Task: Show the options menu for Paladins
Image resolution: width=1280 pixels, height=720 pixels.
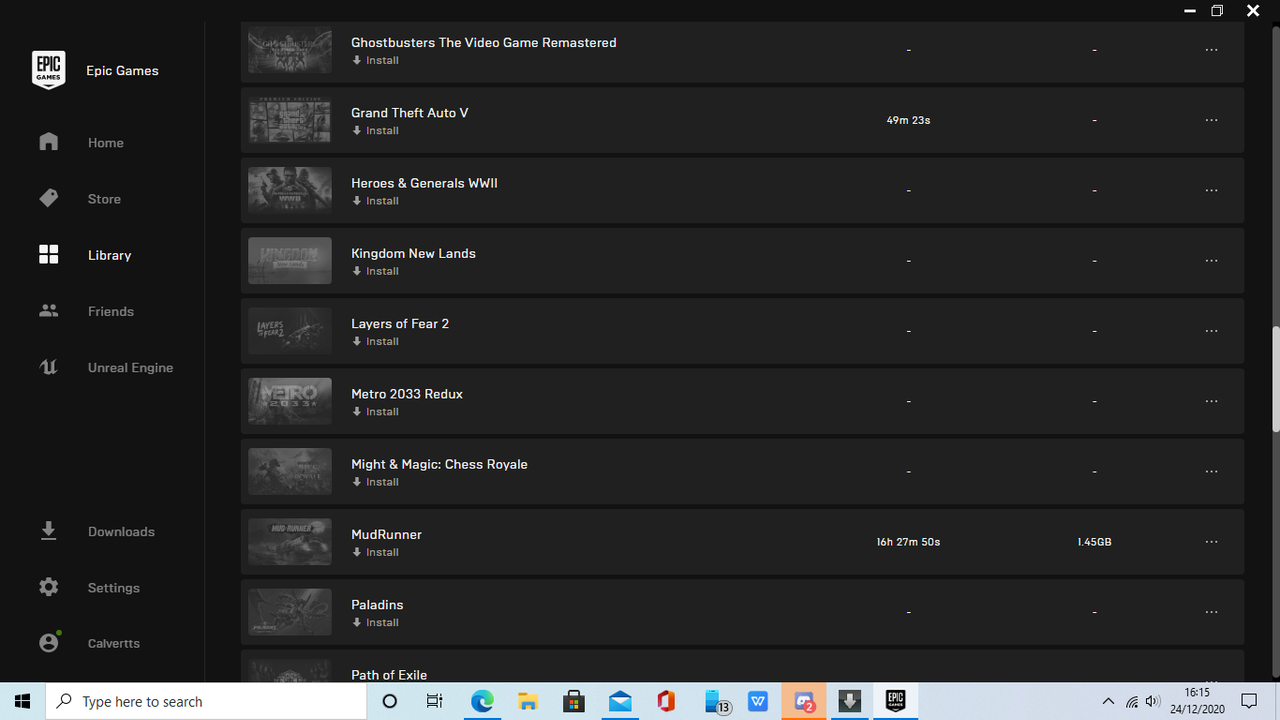Action: pyautogui.click(x=1211, y=612)
